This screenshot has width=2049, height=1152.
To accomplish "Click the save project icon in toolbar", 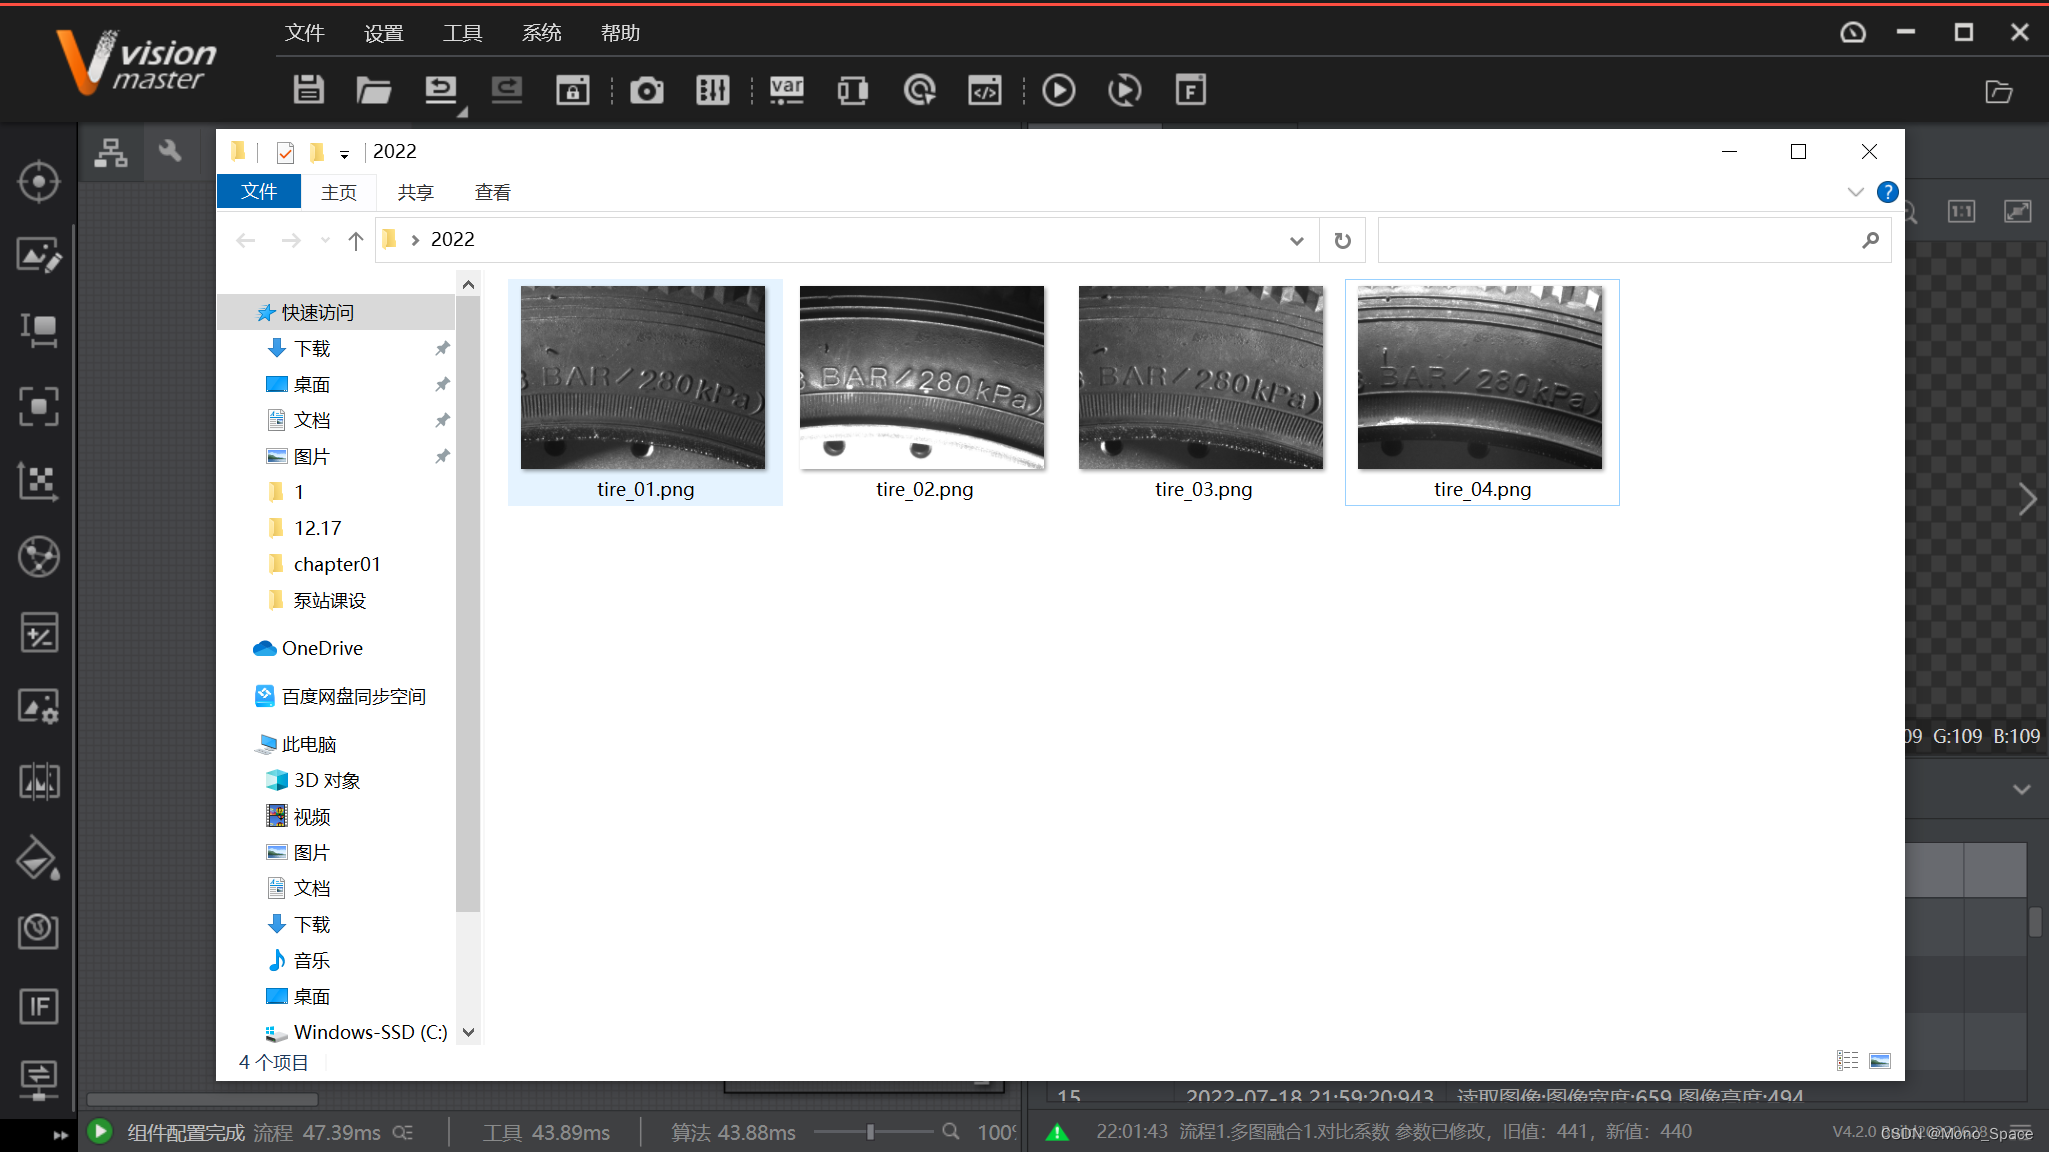I will pyautogui.click(x=308, y=90).
